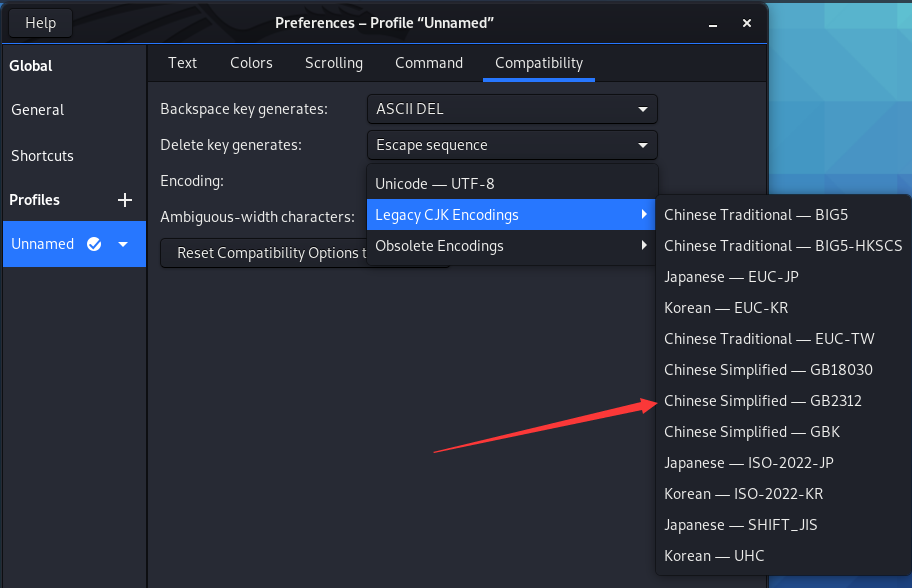Viewport: 912px width, 588px height.
Task: Open the Unnamed profile menu arrow
Action: coord(123,244)
